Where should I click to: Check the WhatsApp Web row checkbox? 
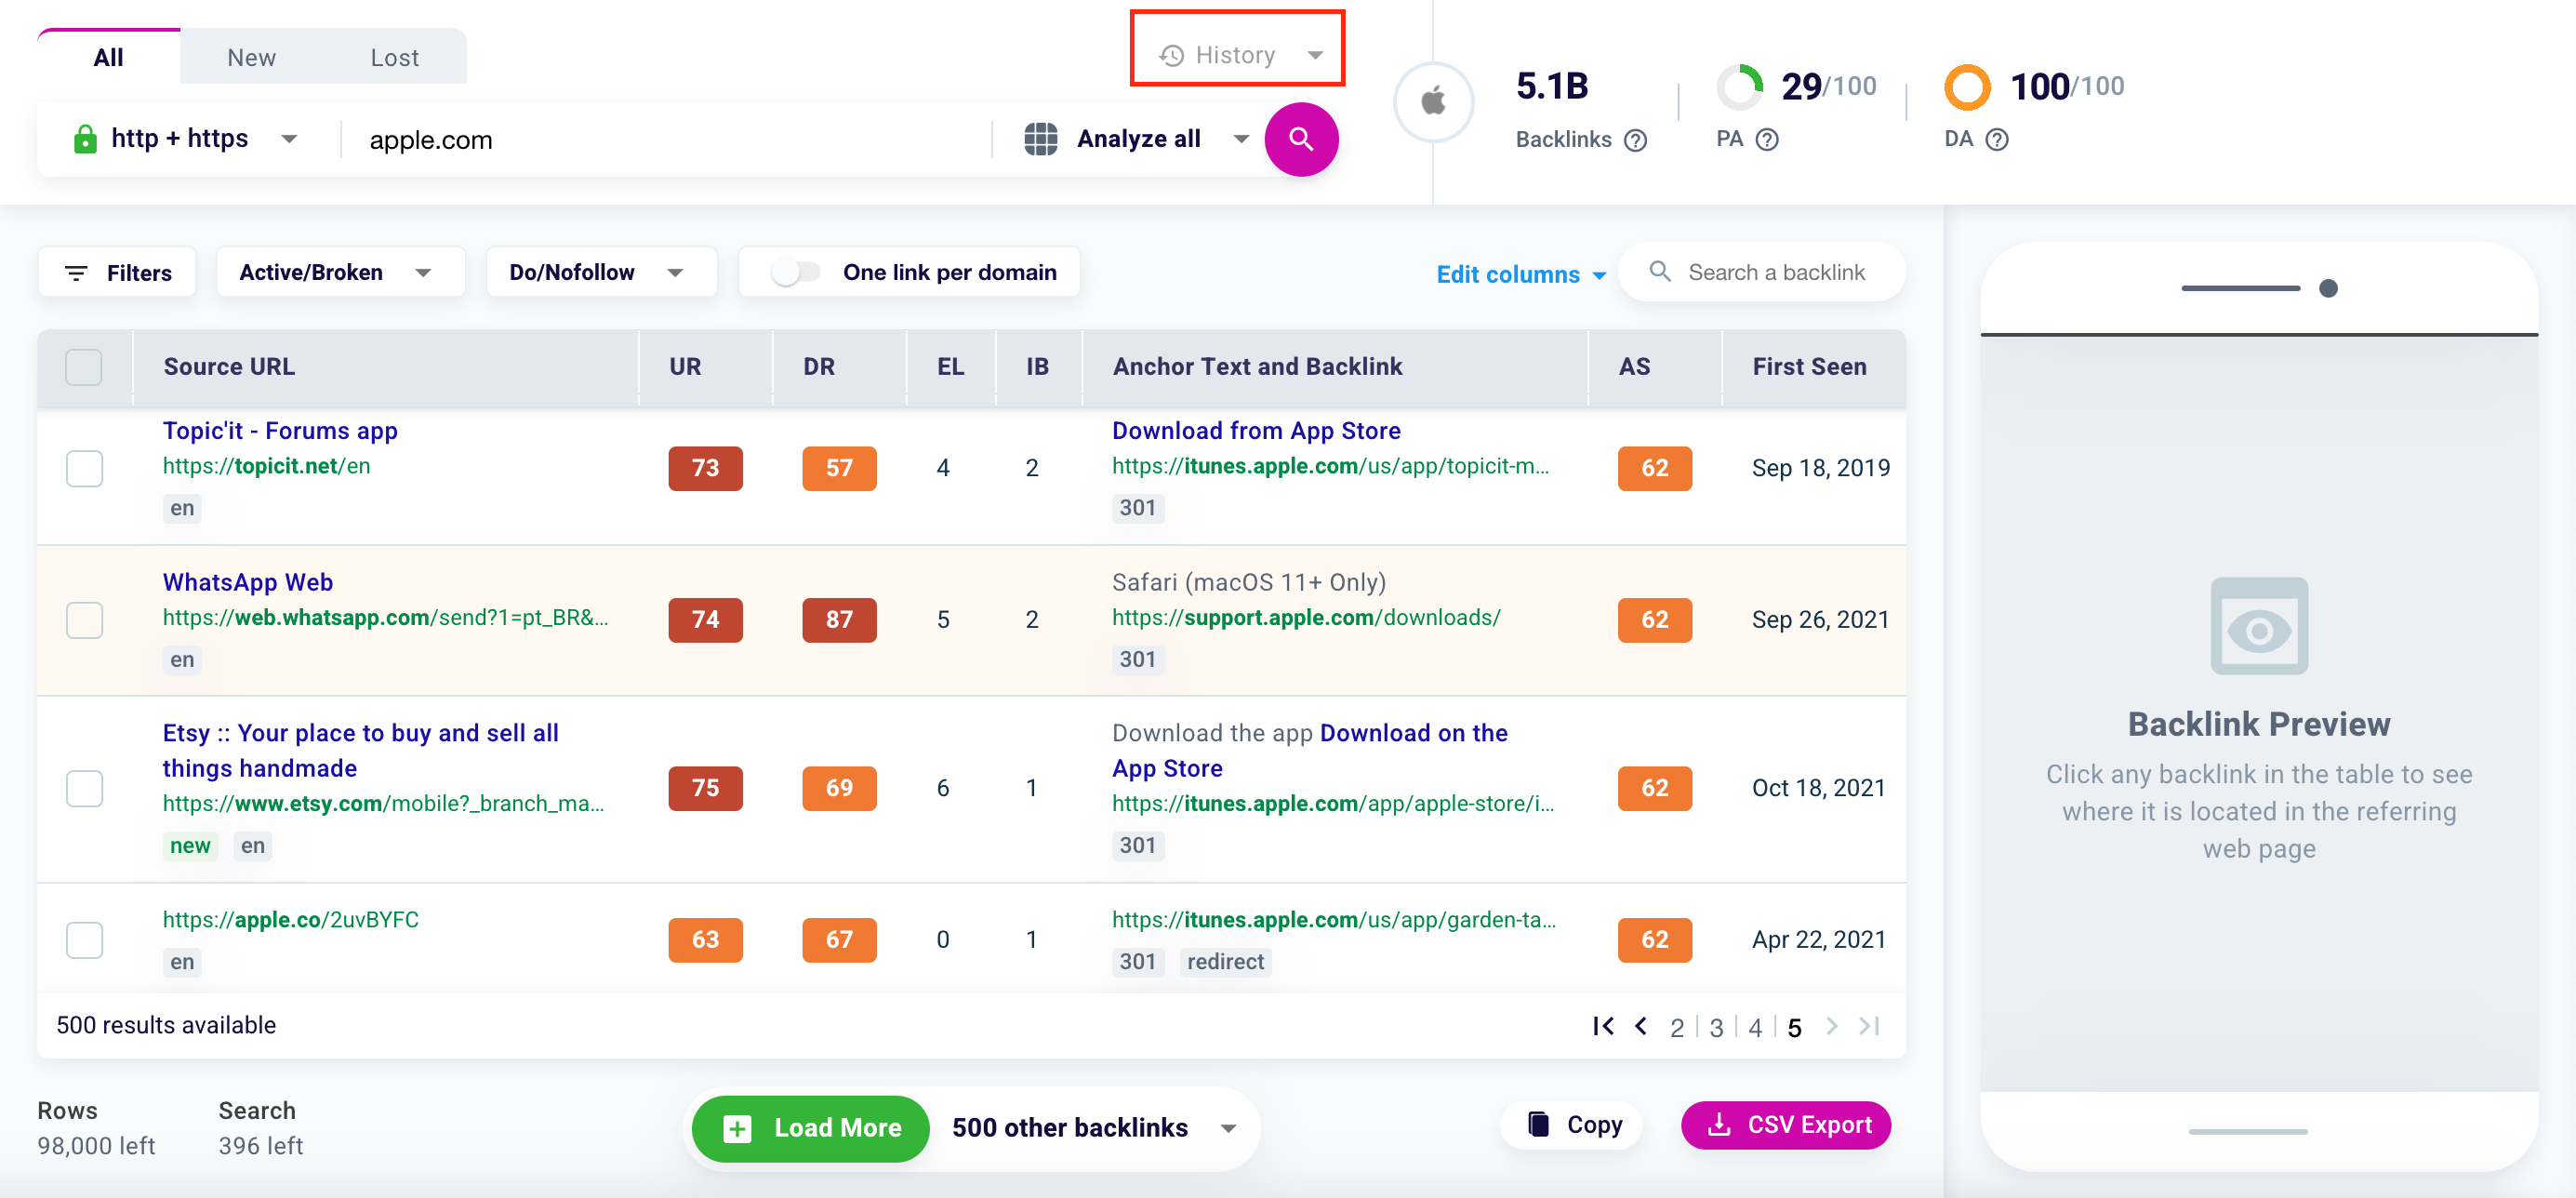[84, 620]
